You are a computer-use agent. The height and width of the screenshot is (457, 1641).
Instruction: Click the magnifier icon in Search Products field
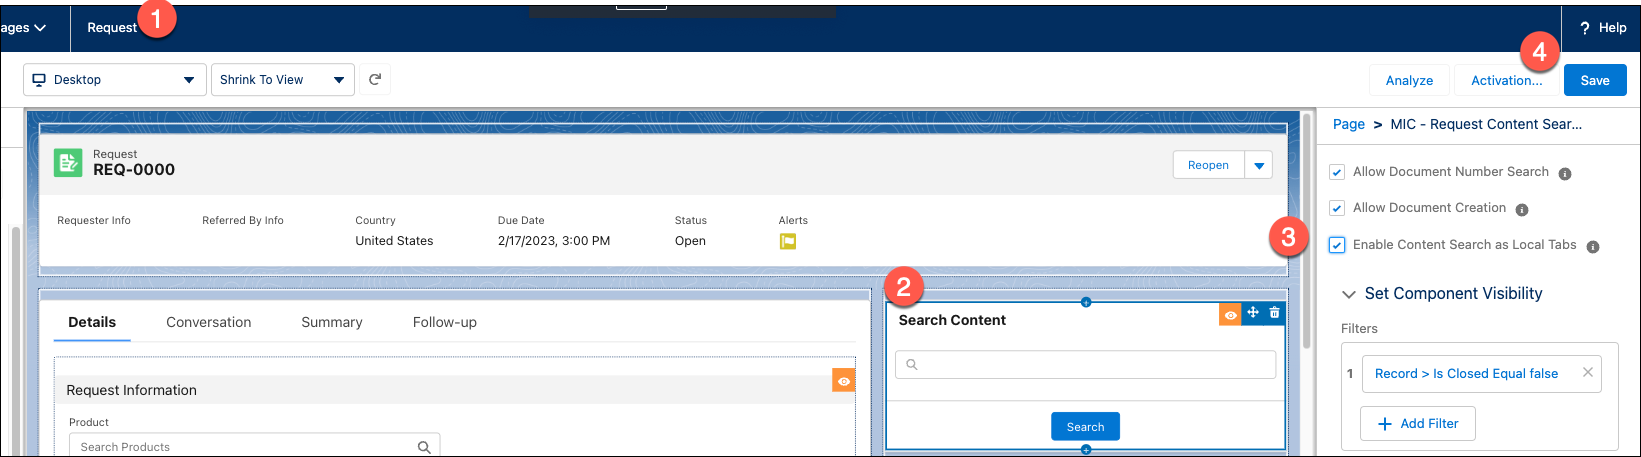click(424, 447)
